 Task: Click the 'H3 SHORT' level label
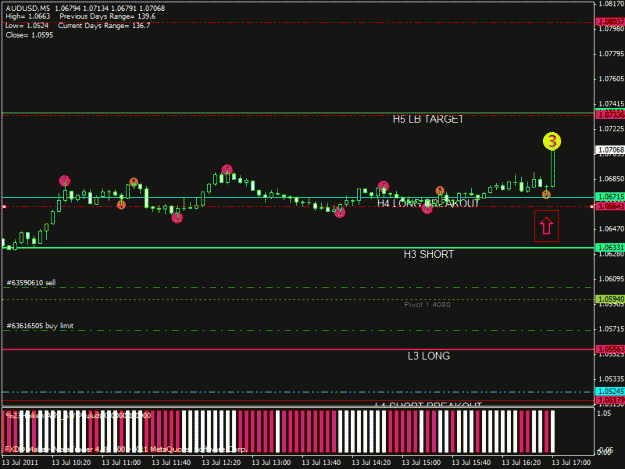point(428,254)
